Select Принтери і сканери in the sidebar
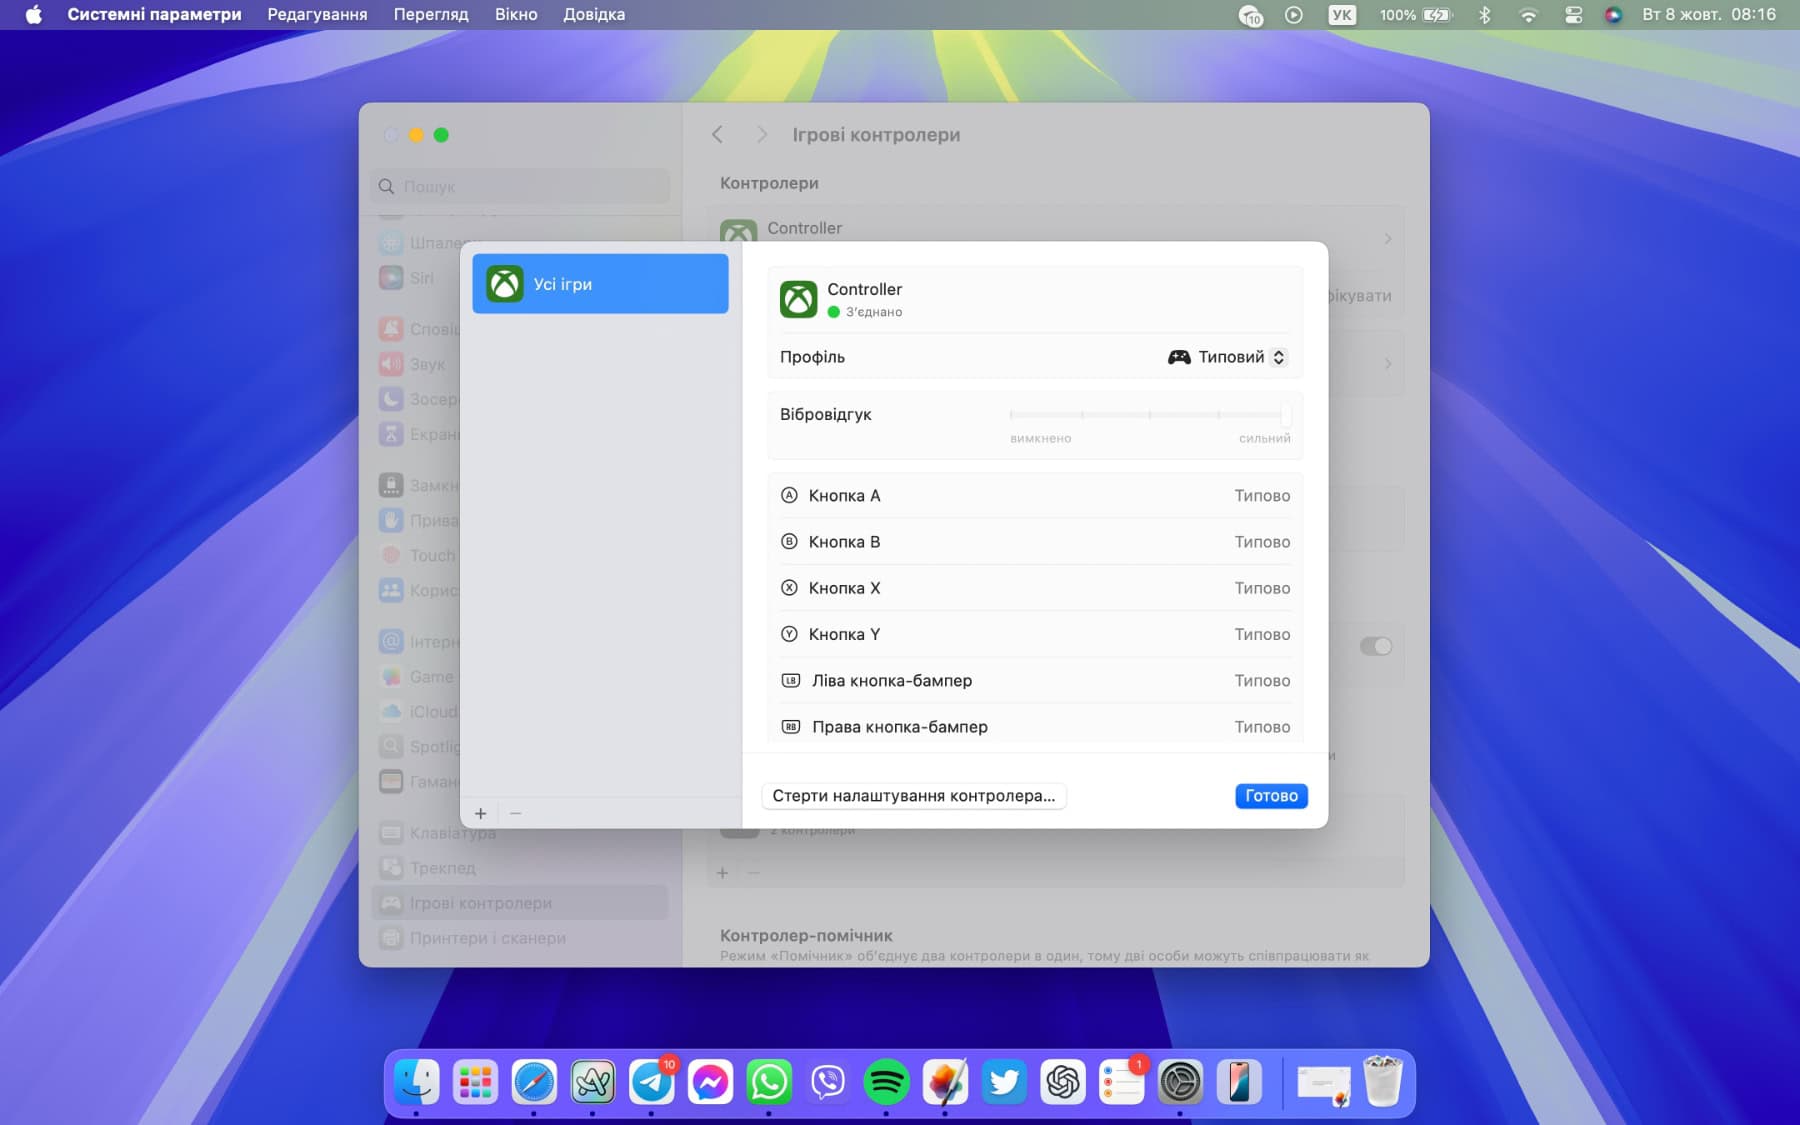 520,938
